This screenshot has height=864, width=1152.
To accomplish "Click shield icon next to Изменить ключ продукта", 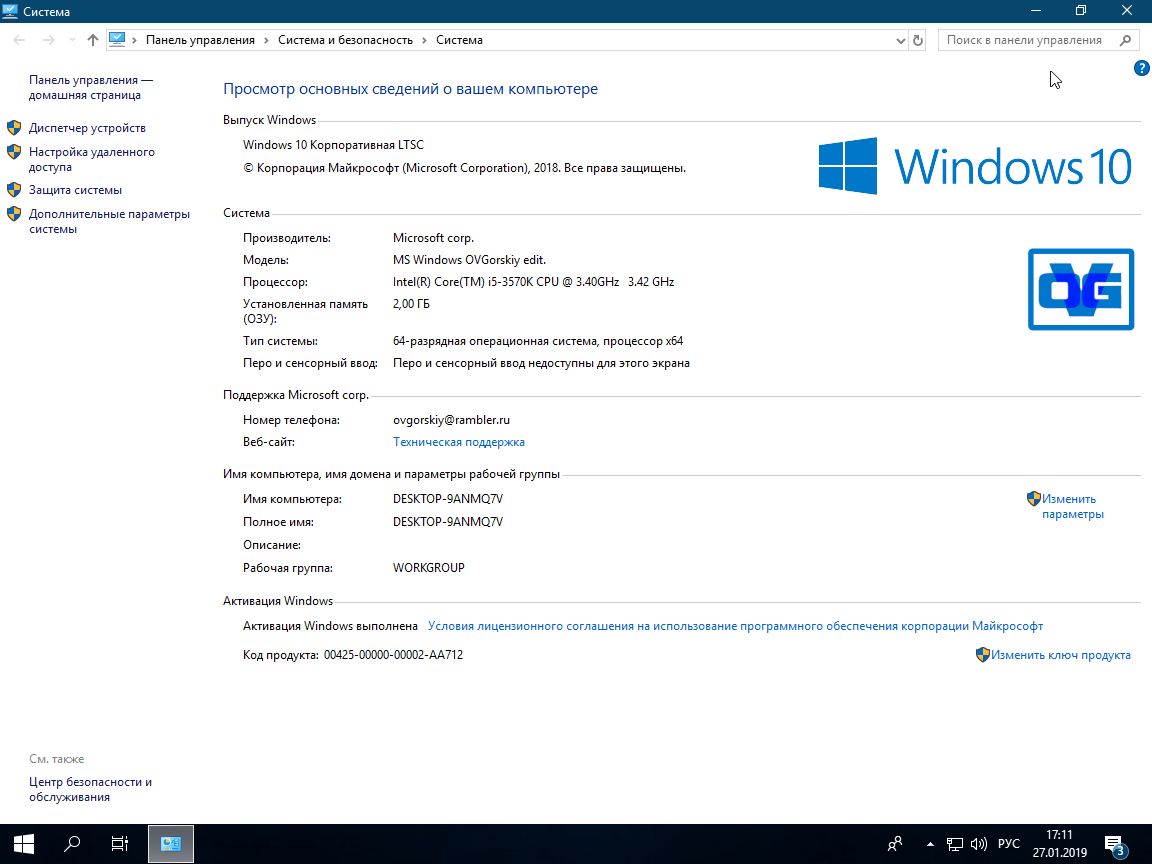I will [x=983, y=655].
